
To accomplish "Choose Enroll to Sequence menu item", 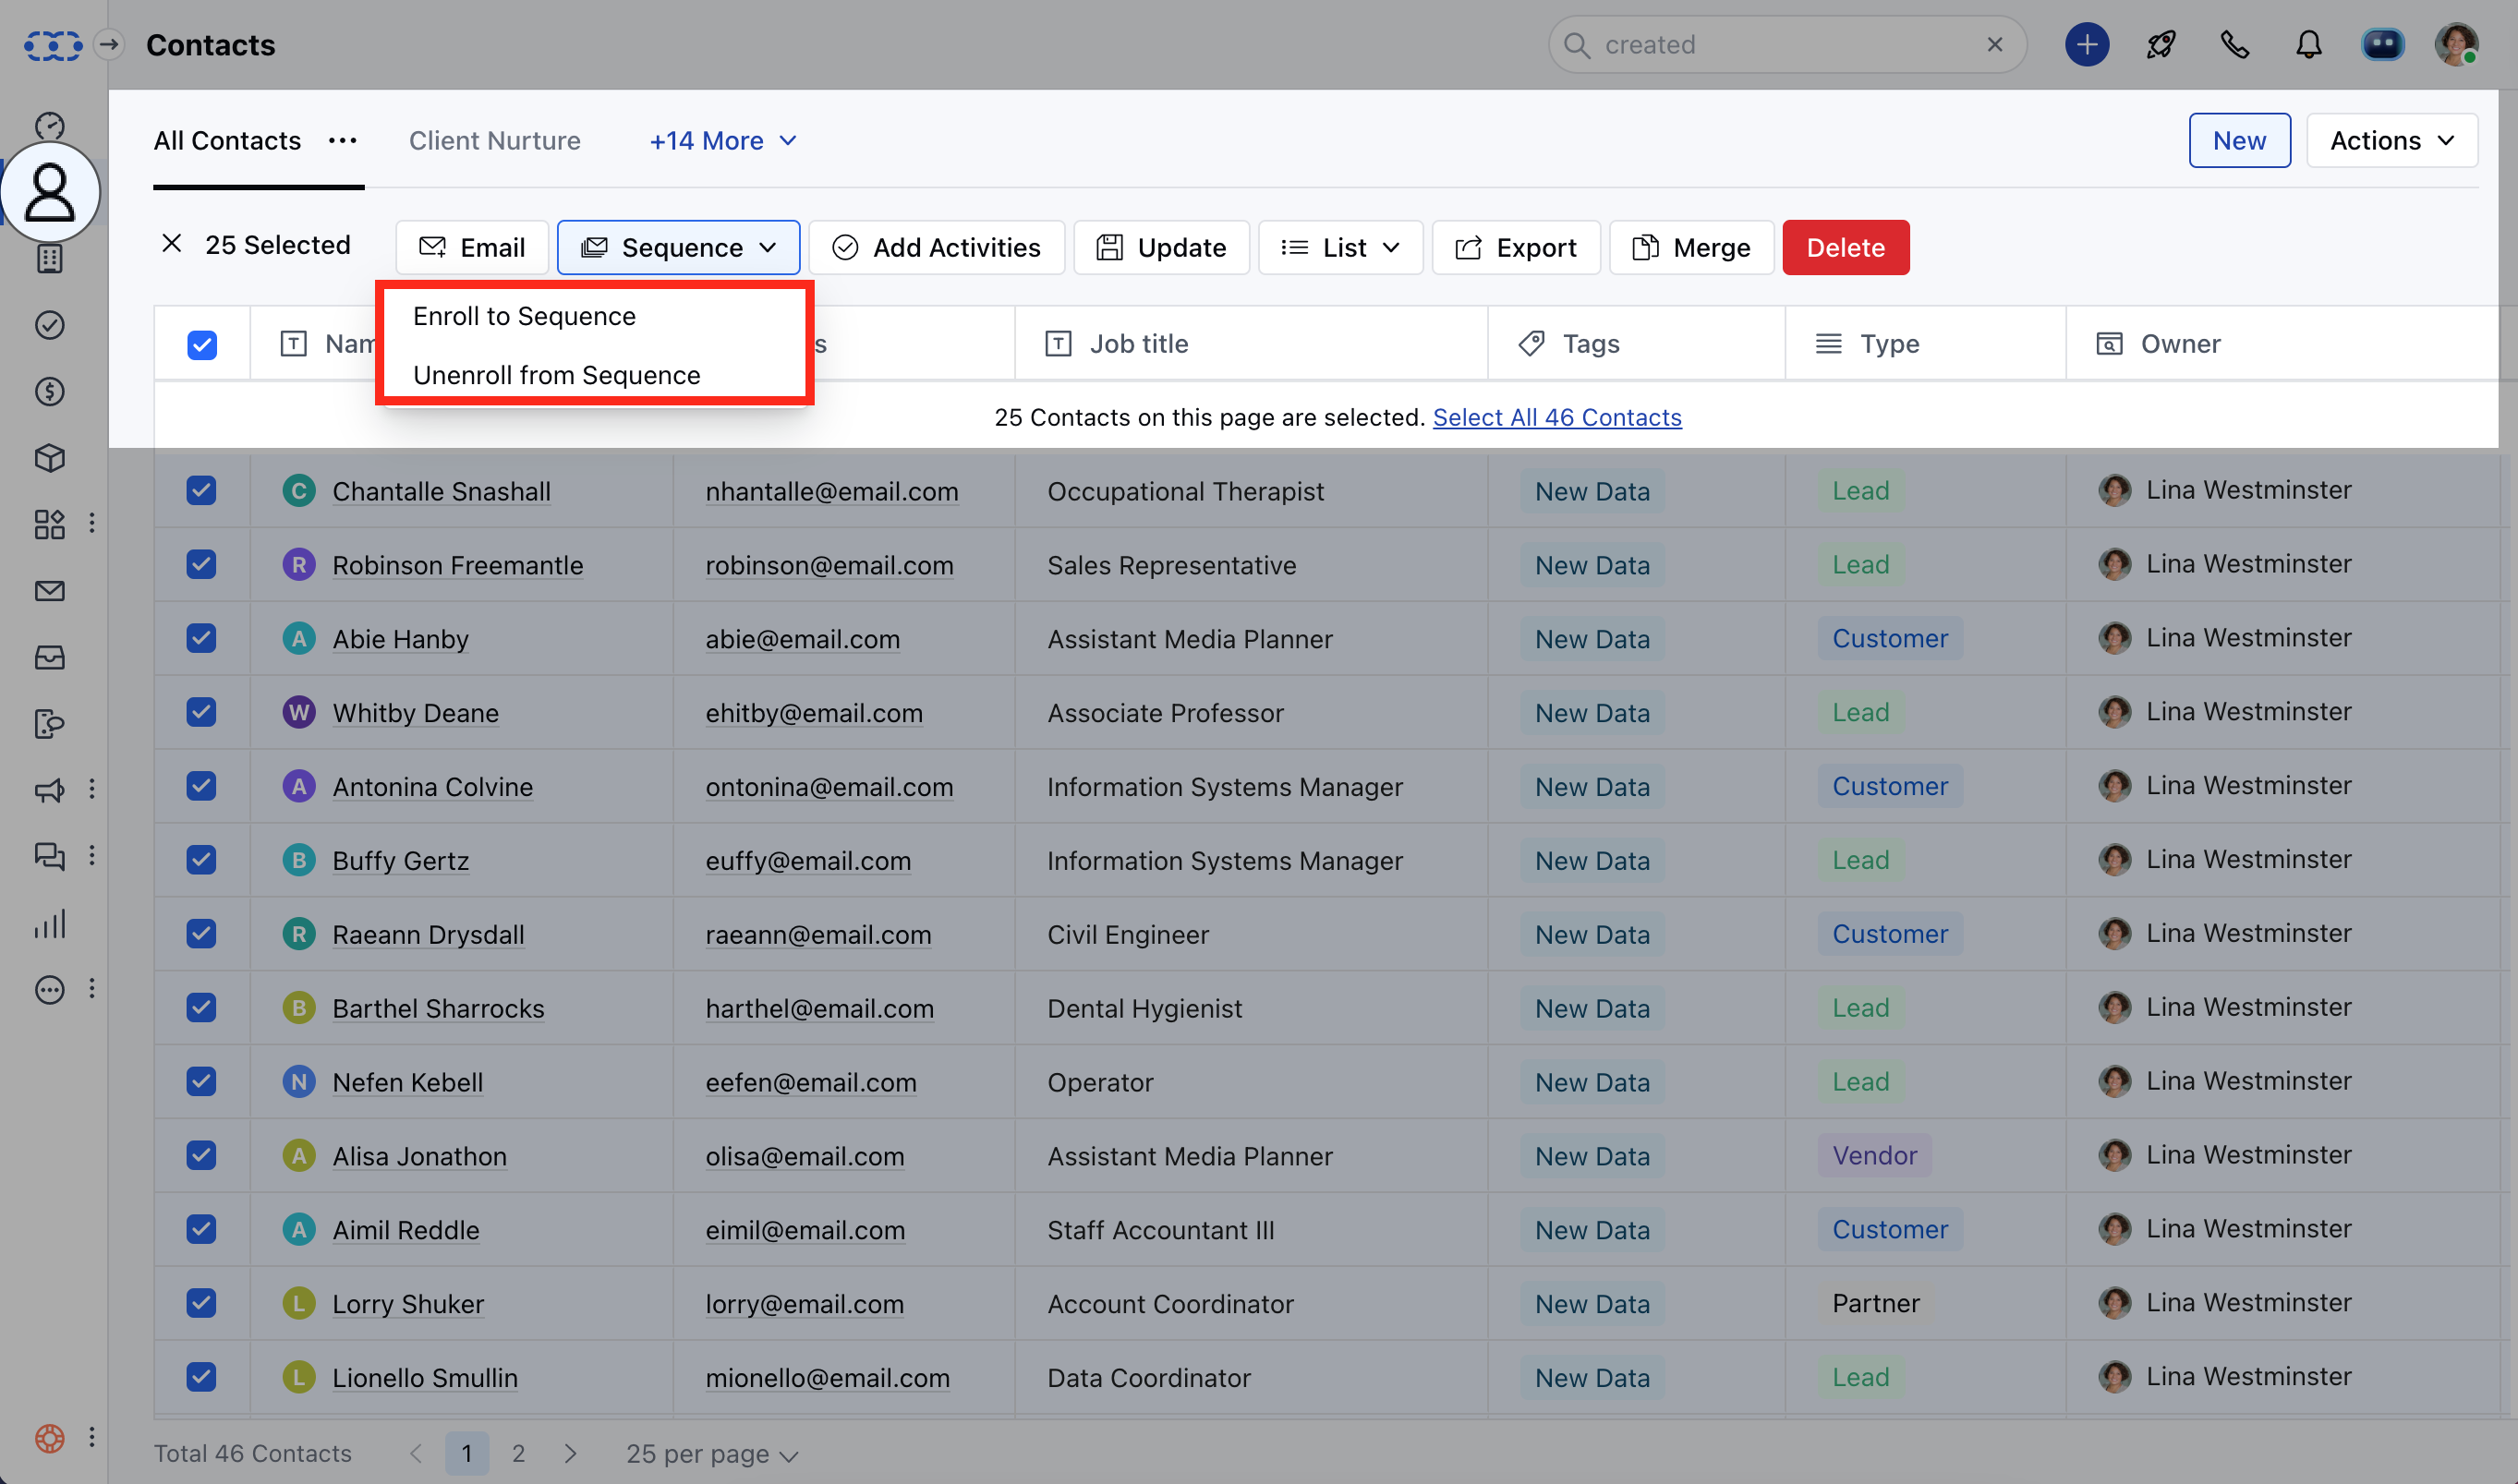I will click(x=594, y=317).
